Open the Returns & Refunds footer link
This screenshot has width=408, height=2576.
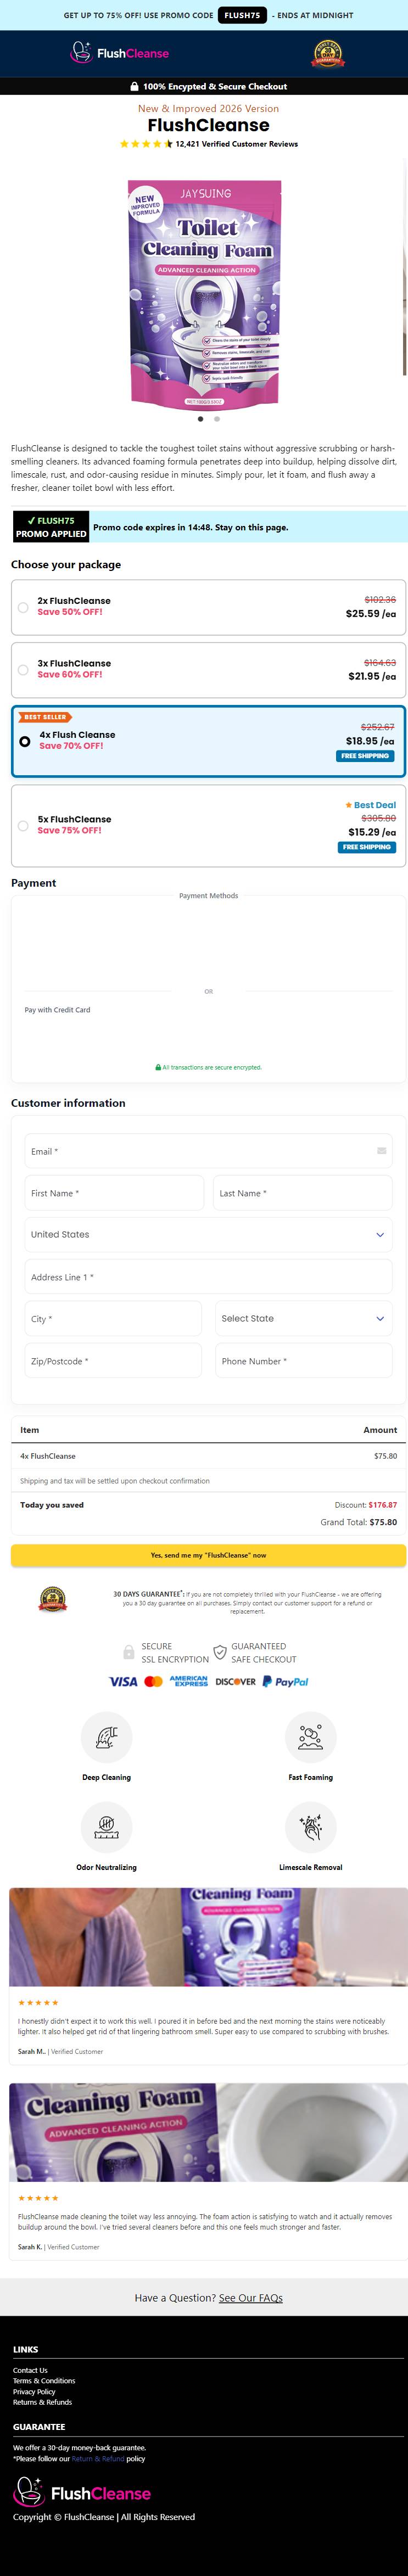coord(42,2402)
